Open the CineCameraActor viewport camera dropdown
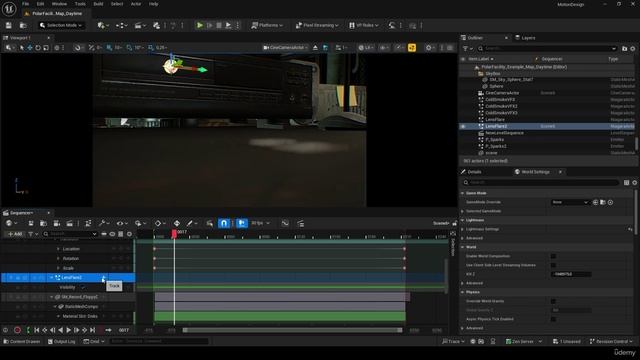 (x=285, y=48)
